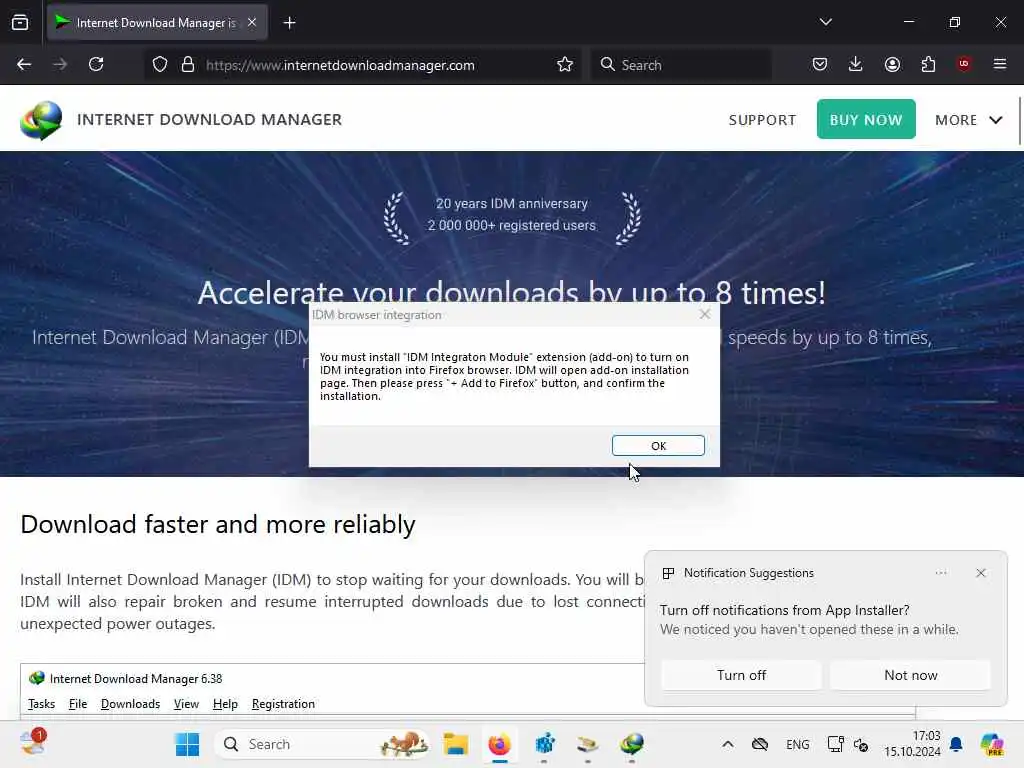Image resolution: width=1024 pixels, height=768 pixels.
Task: Click the IDM globe icon in taskbar
Action: point(632,744)
